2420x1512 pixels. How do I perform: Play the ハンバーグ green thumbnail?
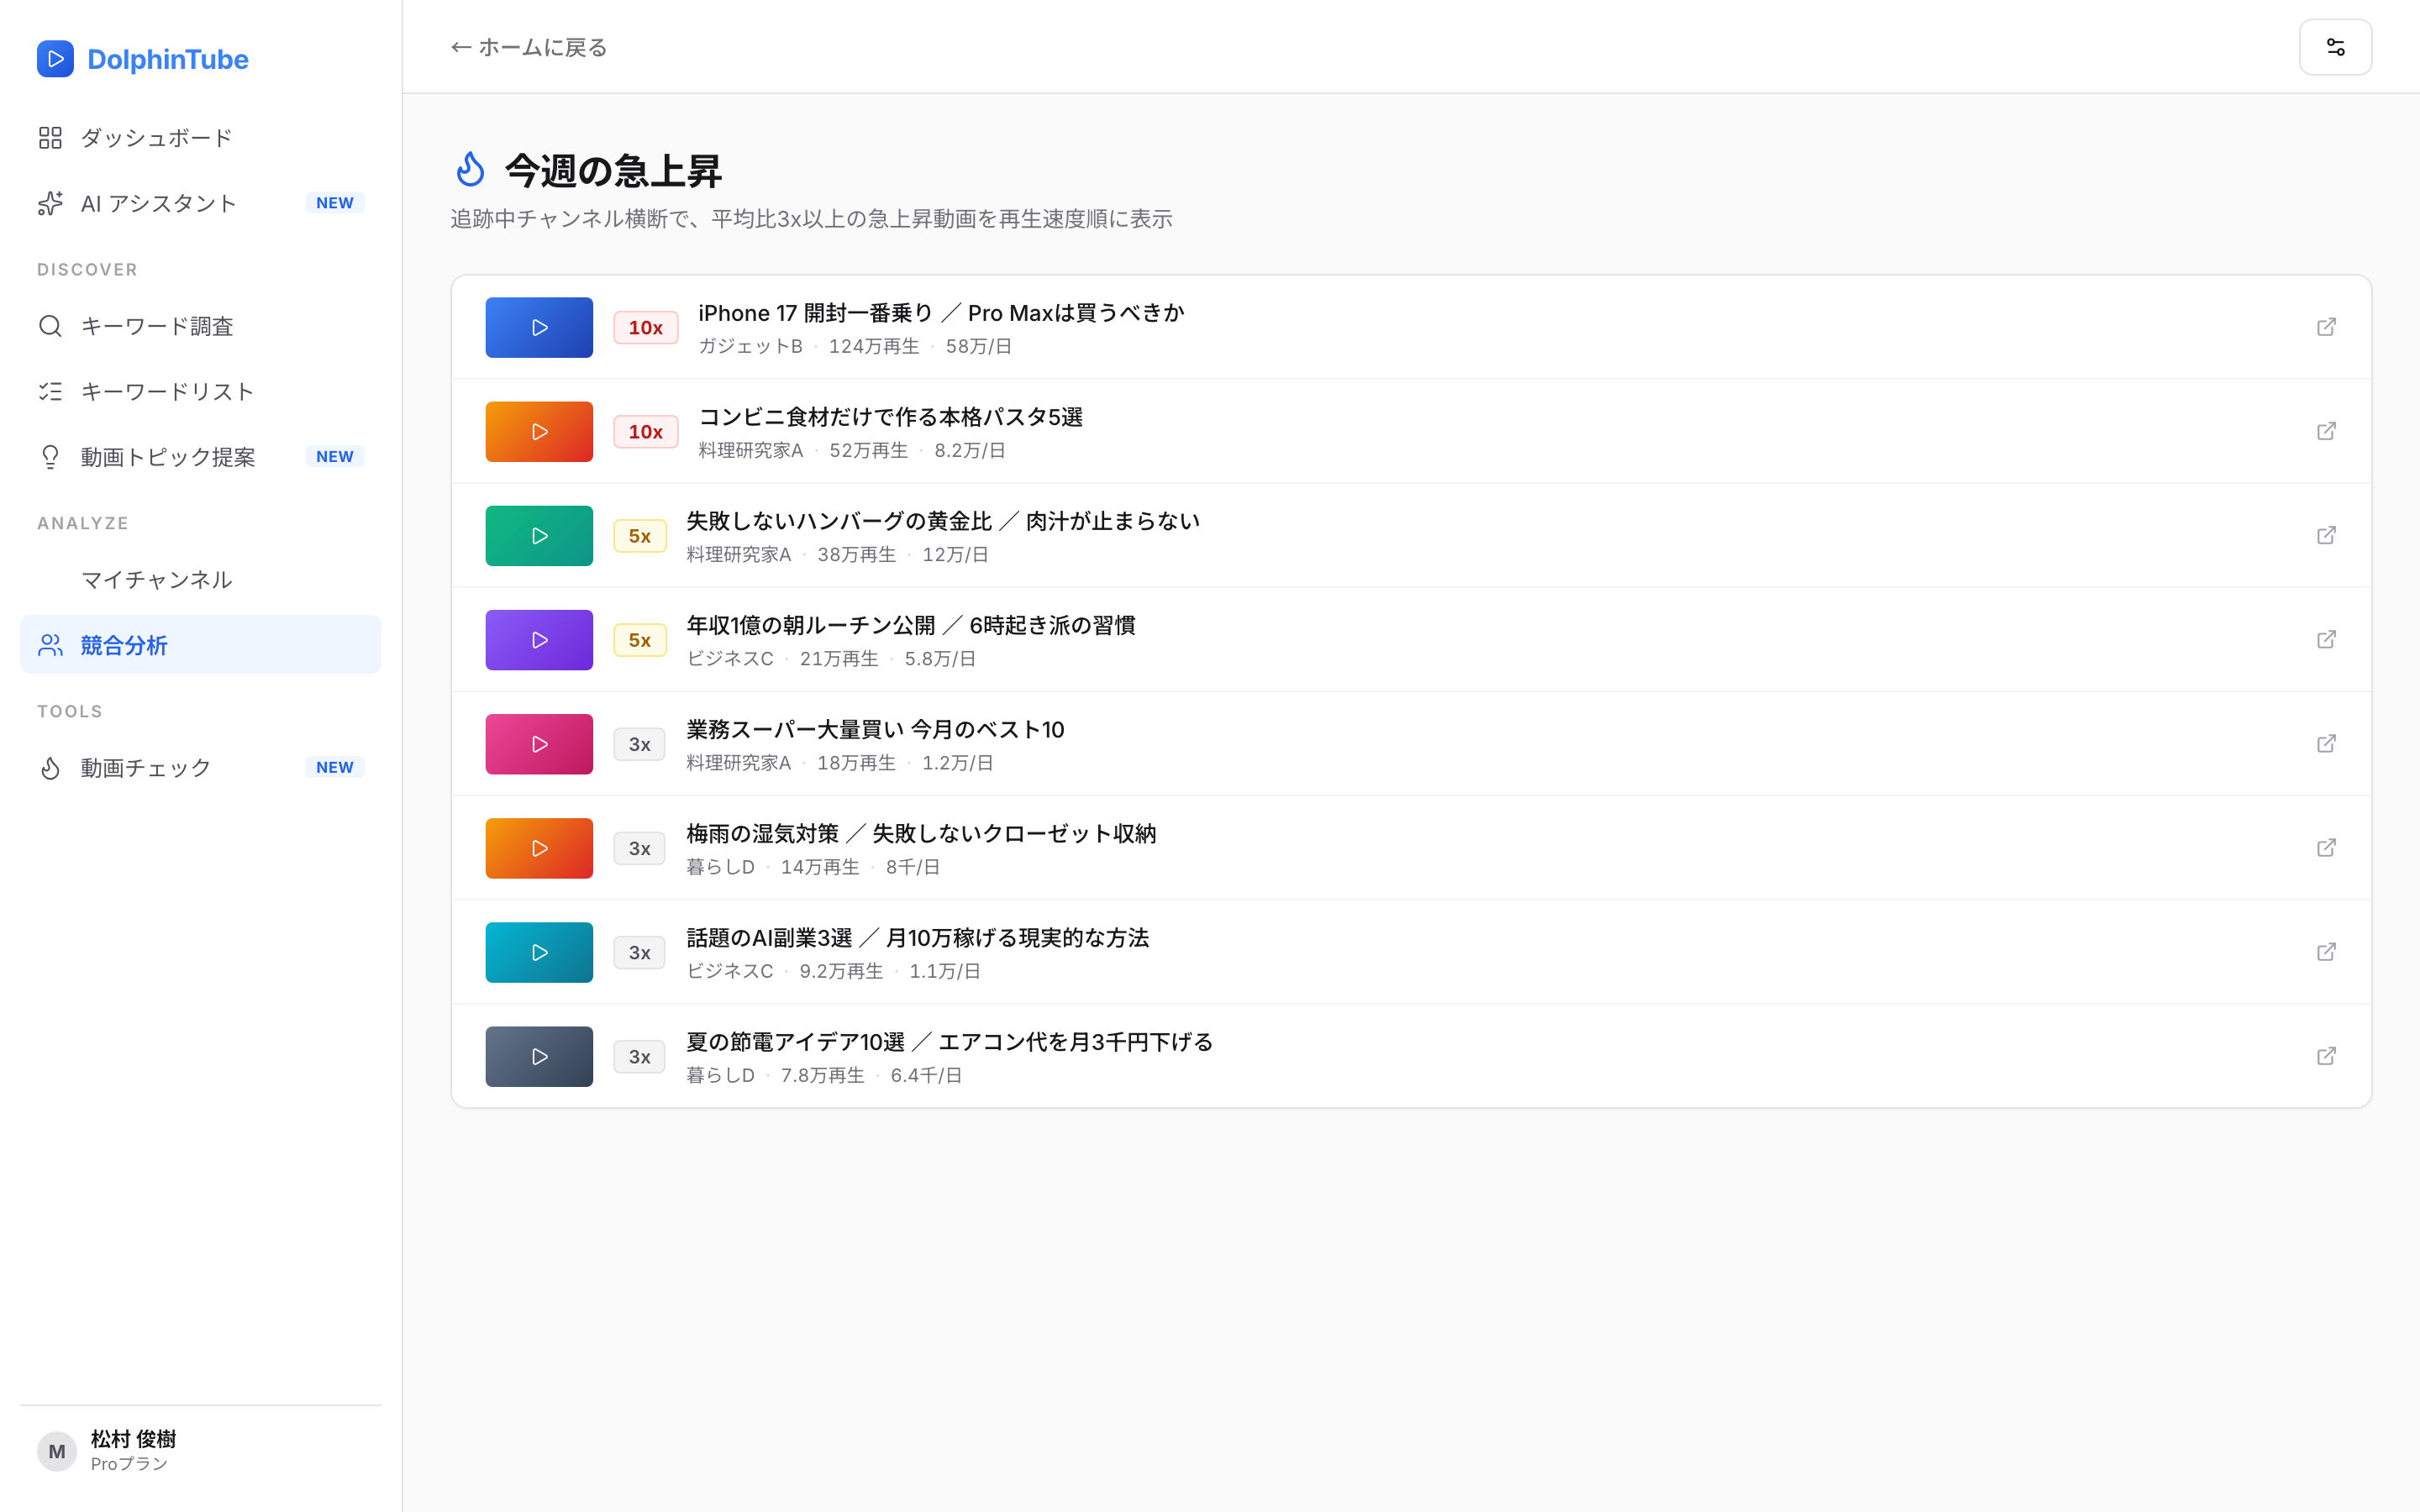539,535
